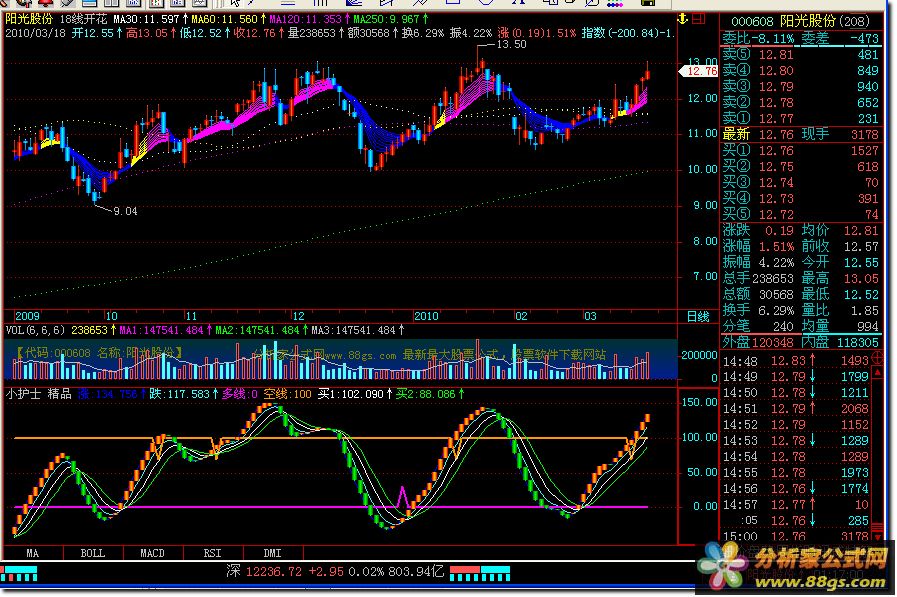This screenshot has width=897, height=597.
Task: Switch to the BOLL indicator tab
Action: click(x=92, y=552)
